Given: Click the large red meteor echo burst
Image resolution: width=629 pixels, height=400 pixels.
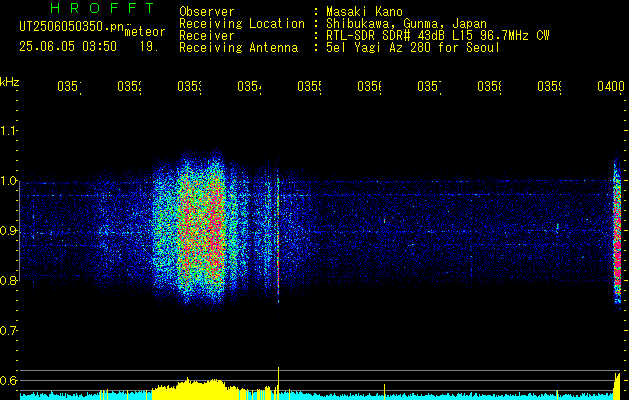Looking at the screenshot, I should 201,229.
